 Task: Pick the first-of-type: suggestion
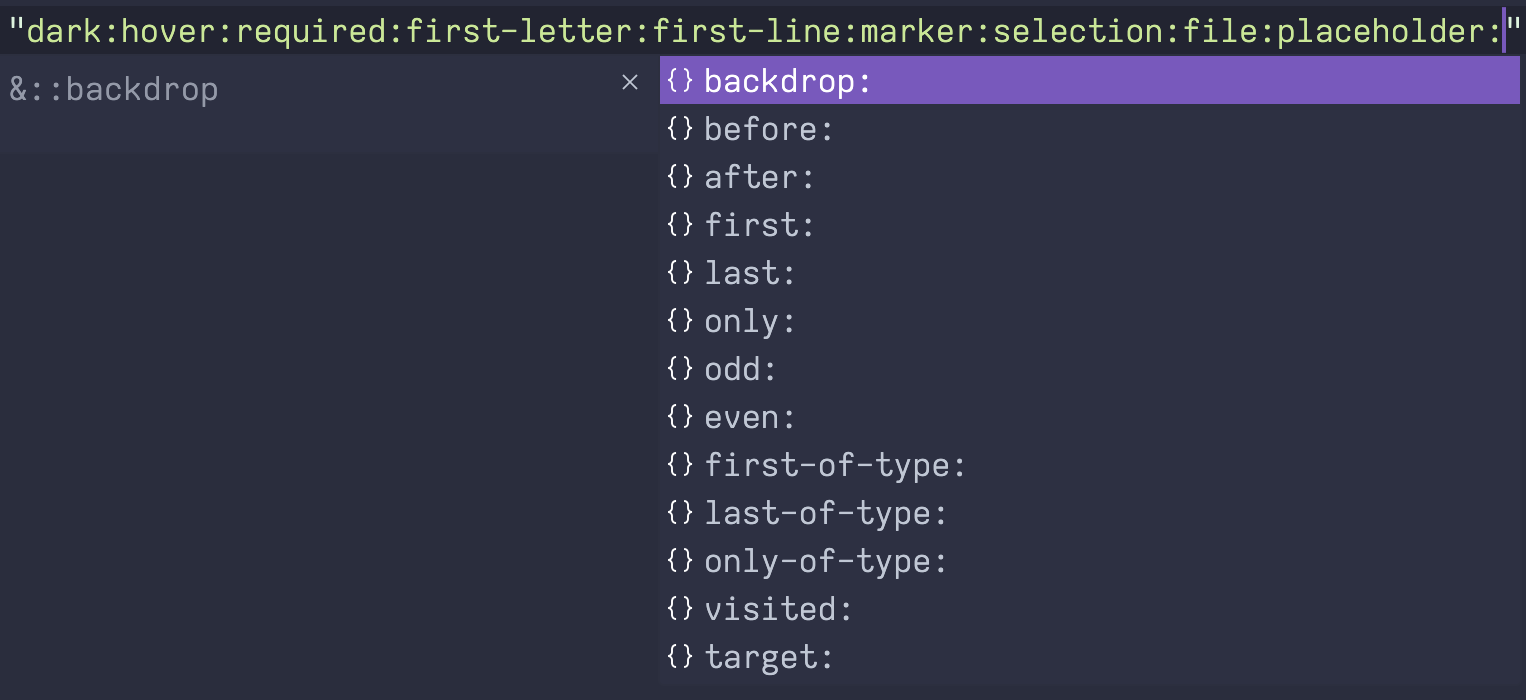point(1090,465)
